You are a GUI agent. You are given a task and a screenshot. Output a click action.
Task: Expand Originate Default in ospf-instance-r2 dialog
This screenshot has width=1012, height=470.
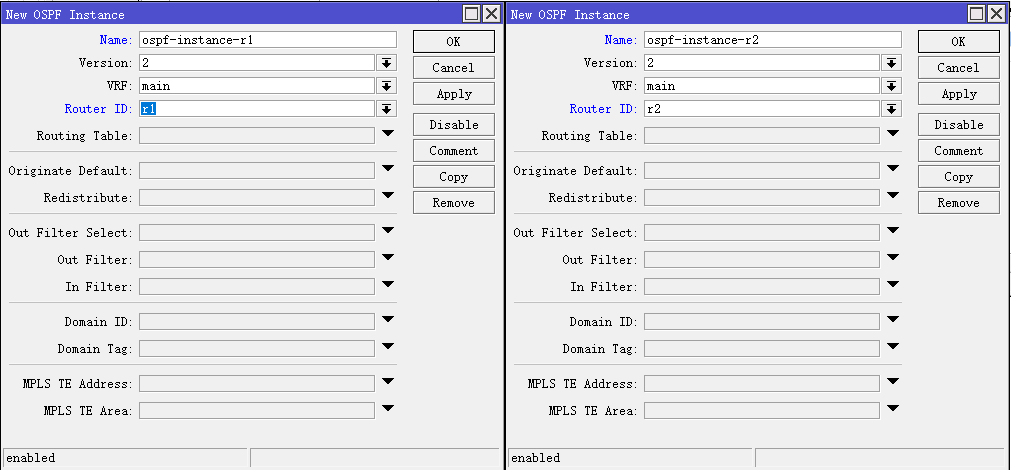893,170
